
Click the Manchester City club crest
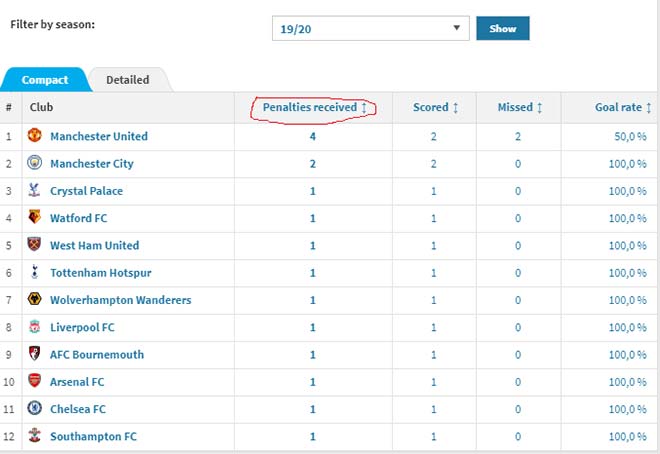point(35,163)
